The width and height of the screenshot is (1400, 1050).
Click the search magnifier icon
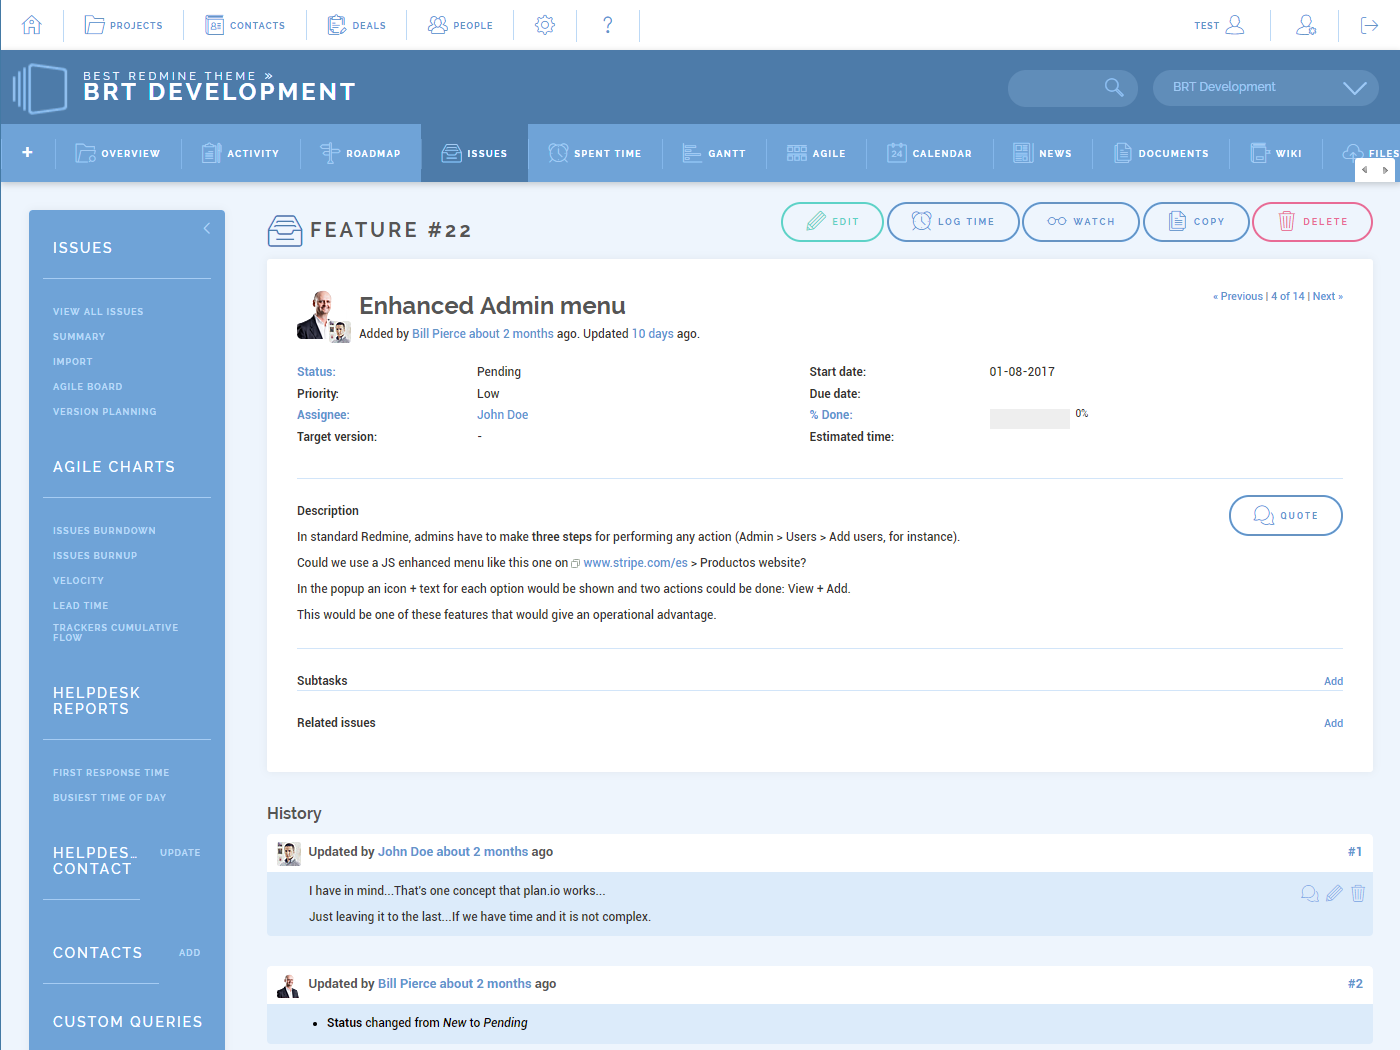click(1114, 88)
